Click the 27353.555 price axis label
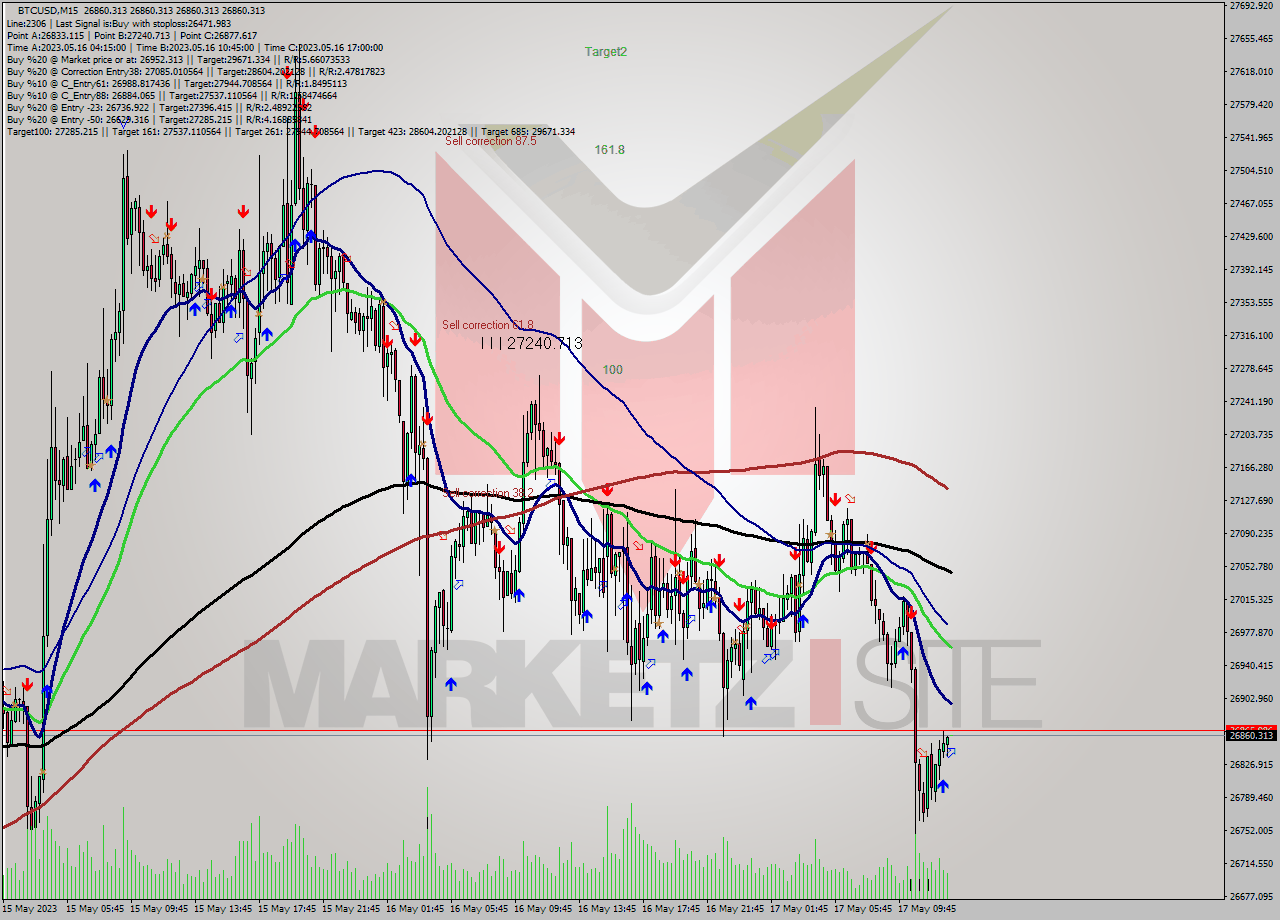The width and height of the screenshot is (1280, 920). pos(1251,302)
